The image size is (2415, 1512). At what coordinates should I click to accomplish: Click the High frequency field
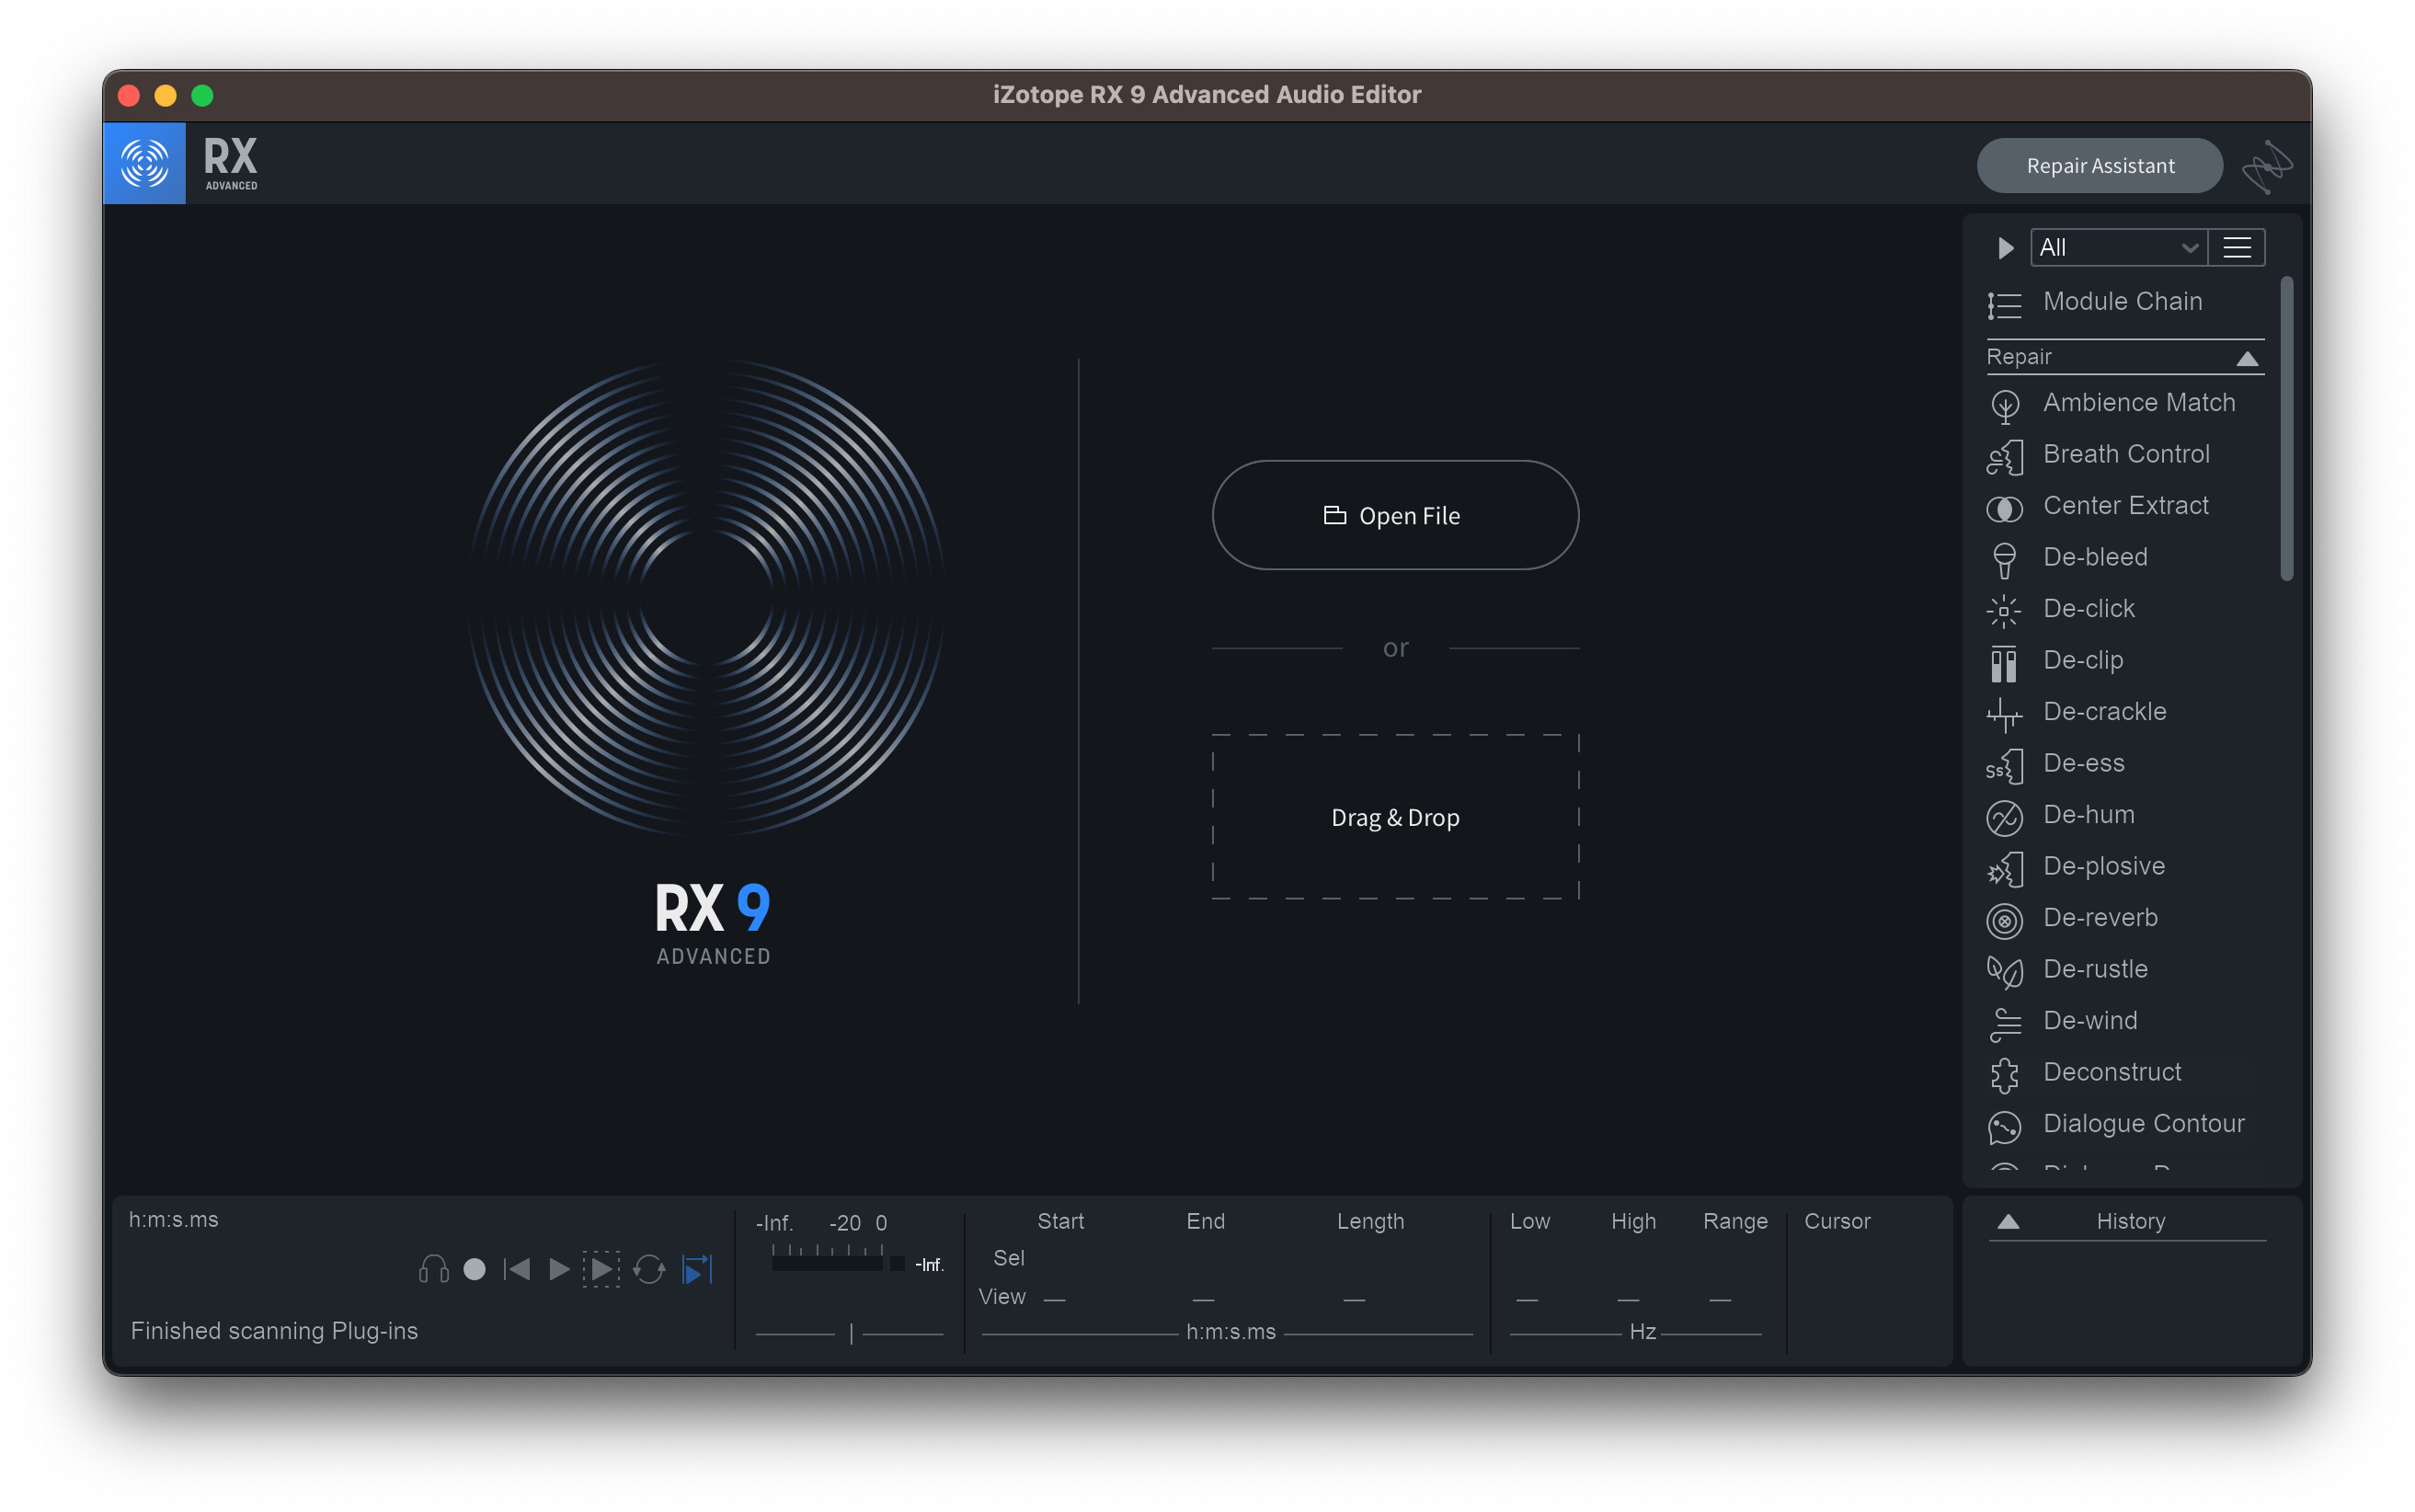pyautogui.click(x=1628, y=1298)
